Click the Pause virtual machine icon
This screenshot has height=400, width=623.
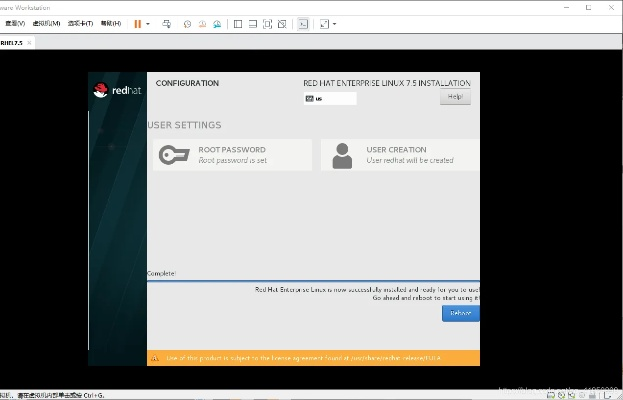[138, 23]
